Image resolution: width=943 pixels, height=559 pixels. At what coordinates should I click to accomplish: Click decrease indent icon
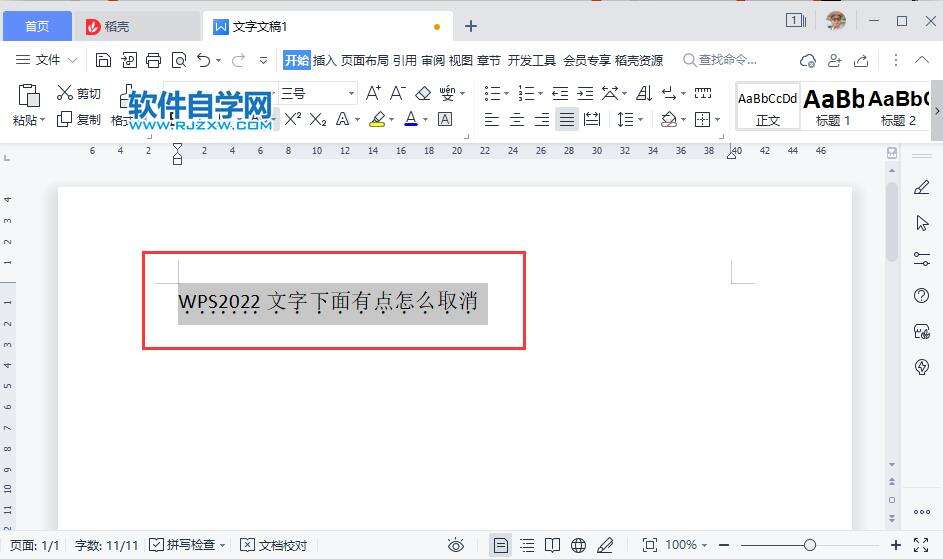[560, 93]
